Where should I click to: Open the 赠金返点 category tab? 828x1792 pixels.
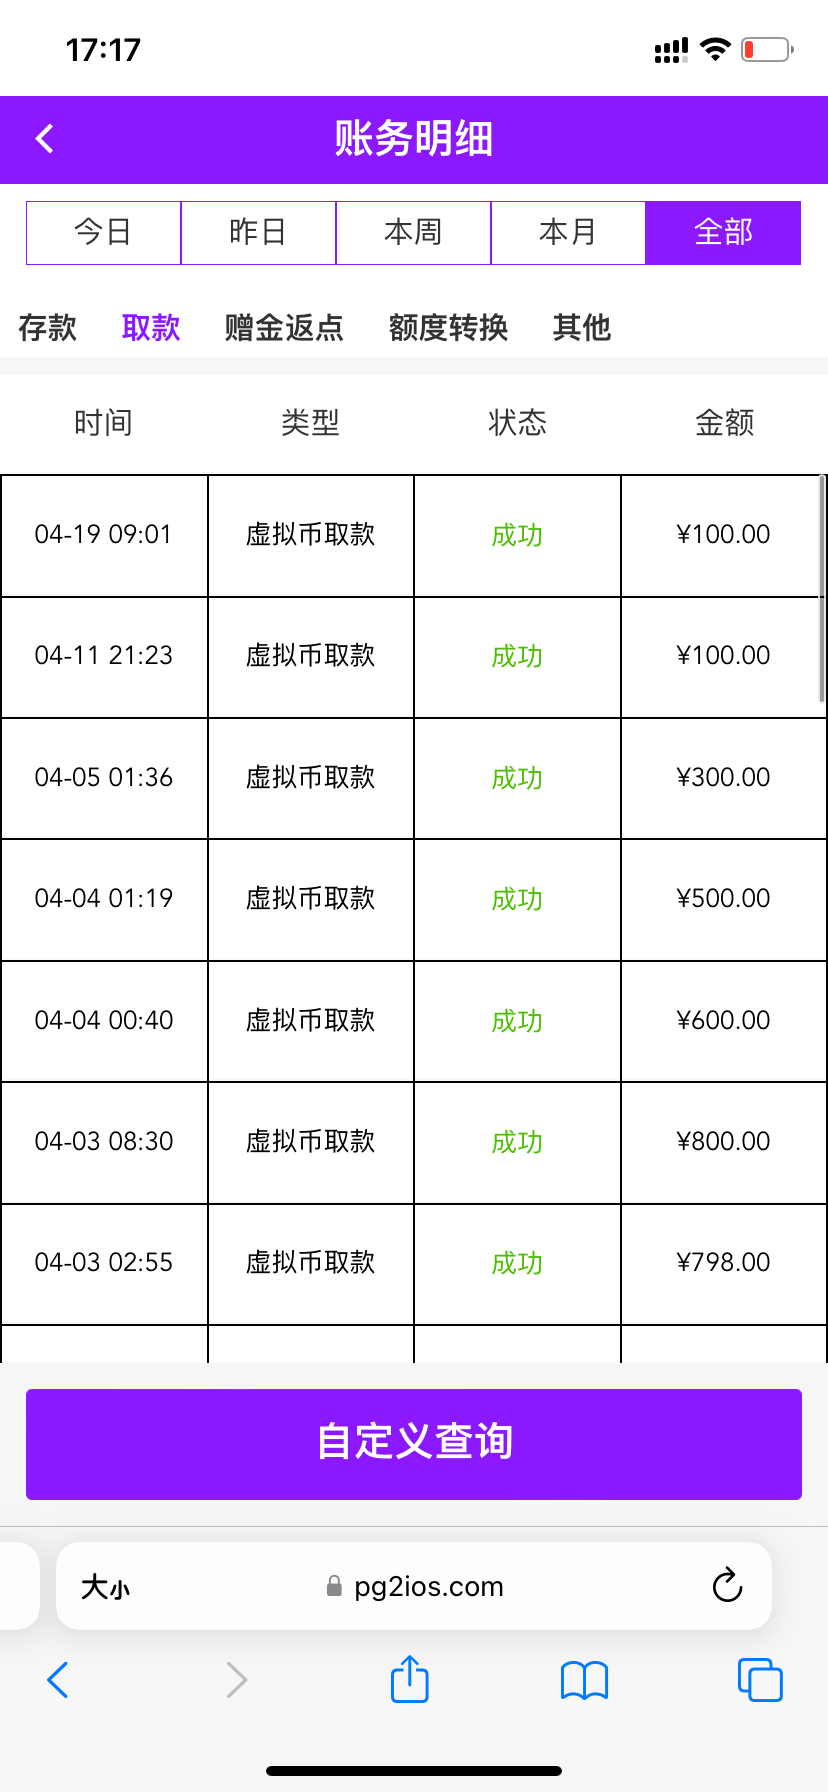284,327
